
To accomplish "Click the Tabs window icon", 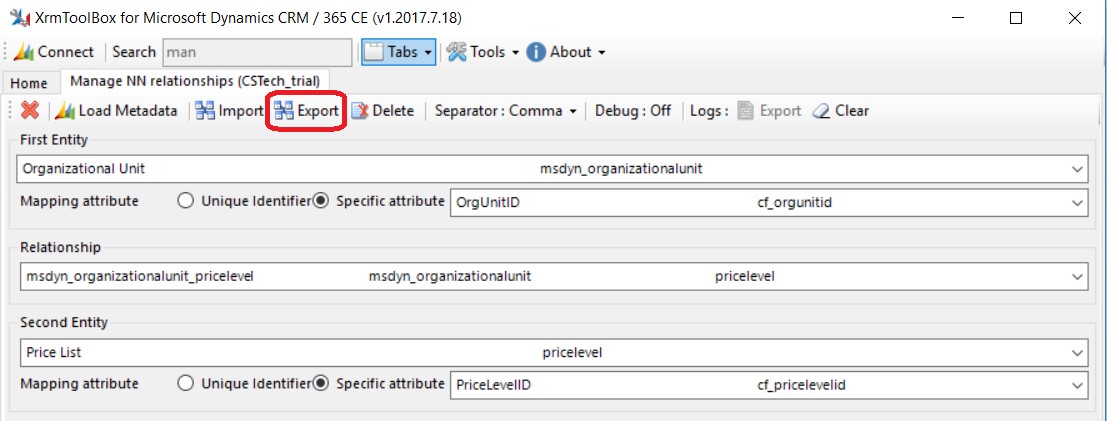I will click(x=373, y=52).
